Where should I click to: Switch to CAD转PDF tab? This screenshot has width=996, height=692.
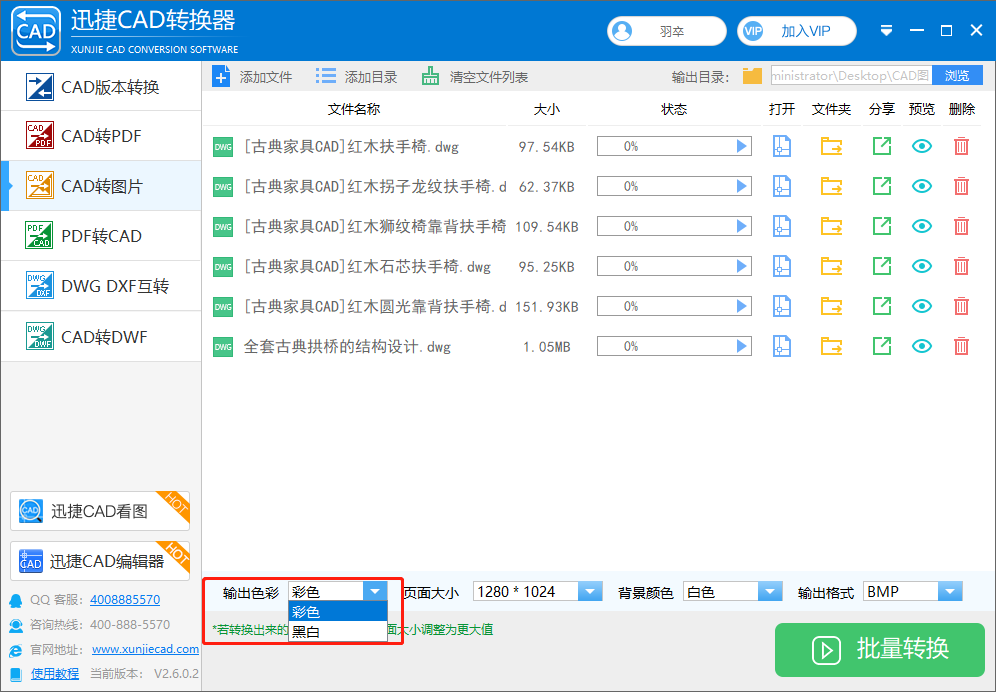(x=102, y=136)
